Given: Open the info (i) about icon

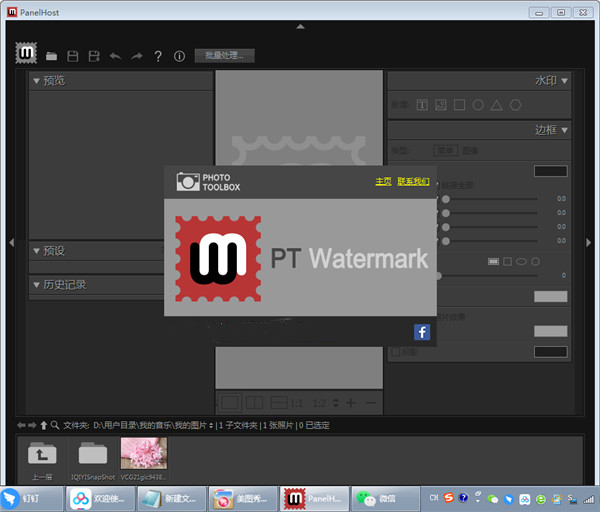Looking at the screenshot, I should 179,56.
